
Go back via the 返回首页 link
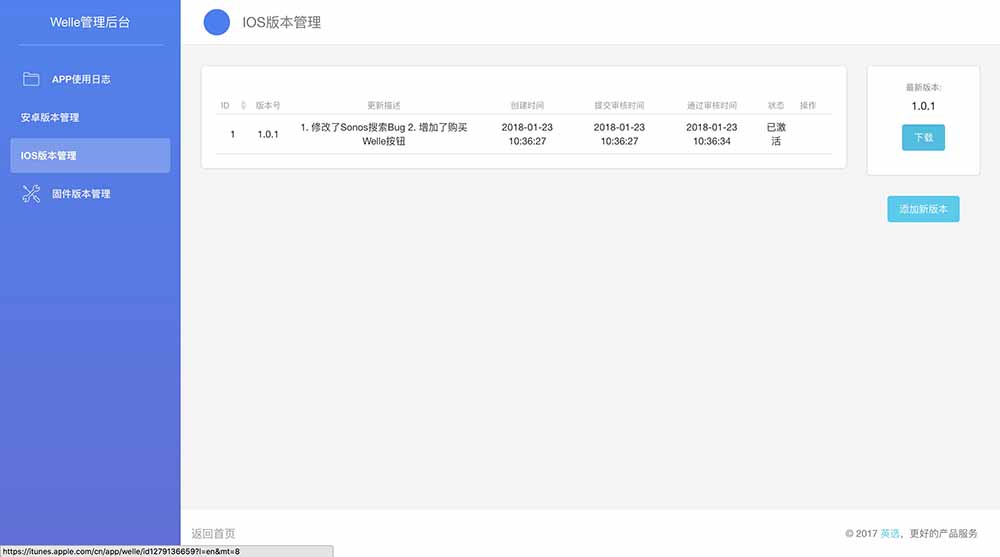(x=213, y=534)
